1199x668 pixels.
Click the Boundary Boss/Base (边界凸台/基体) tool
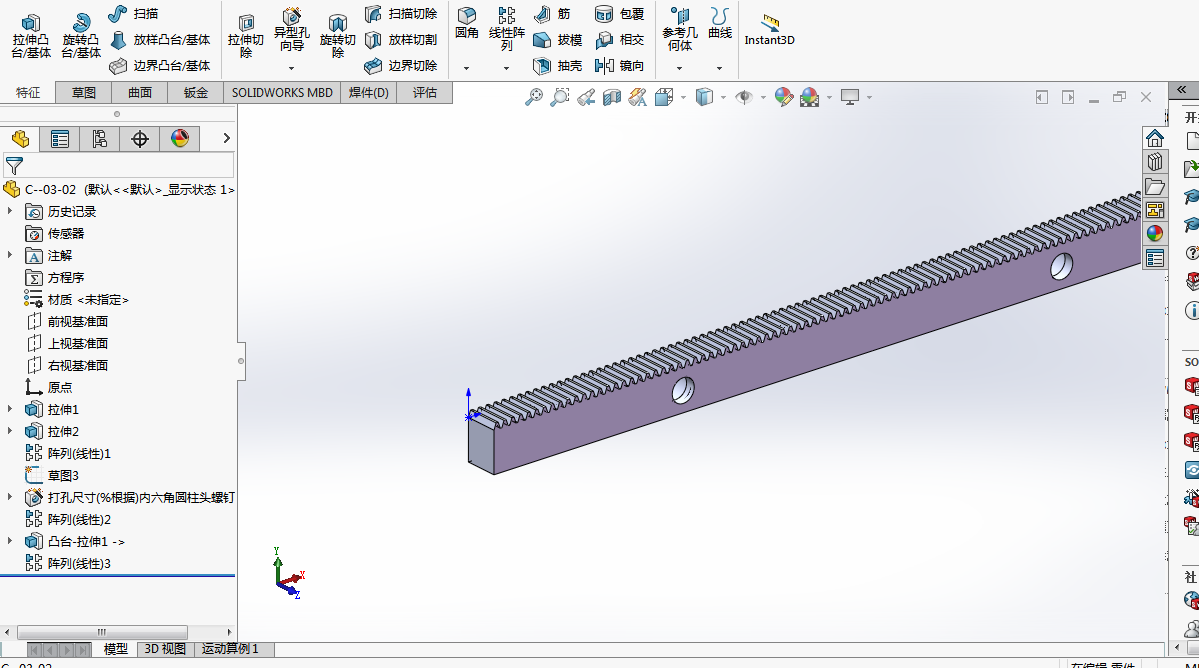click(159, 66)
